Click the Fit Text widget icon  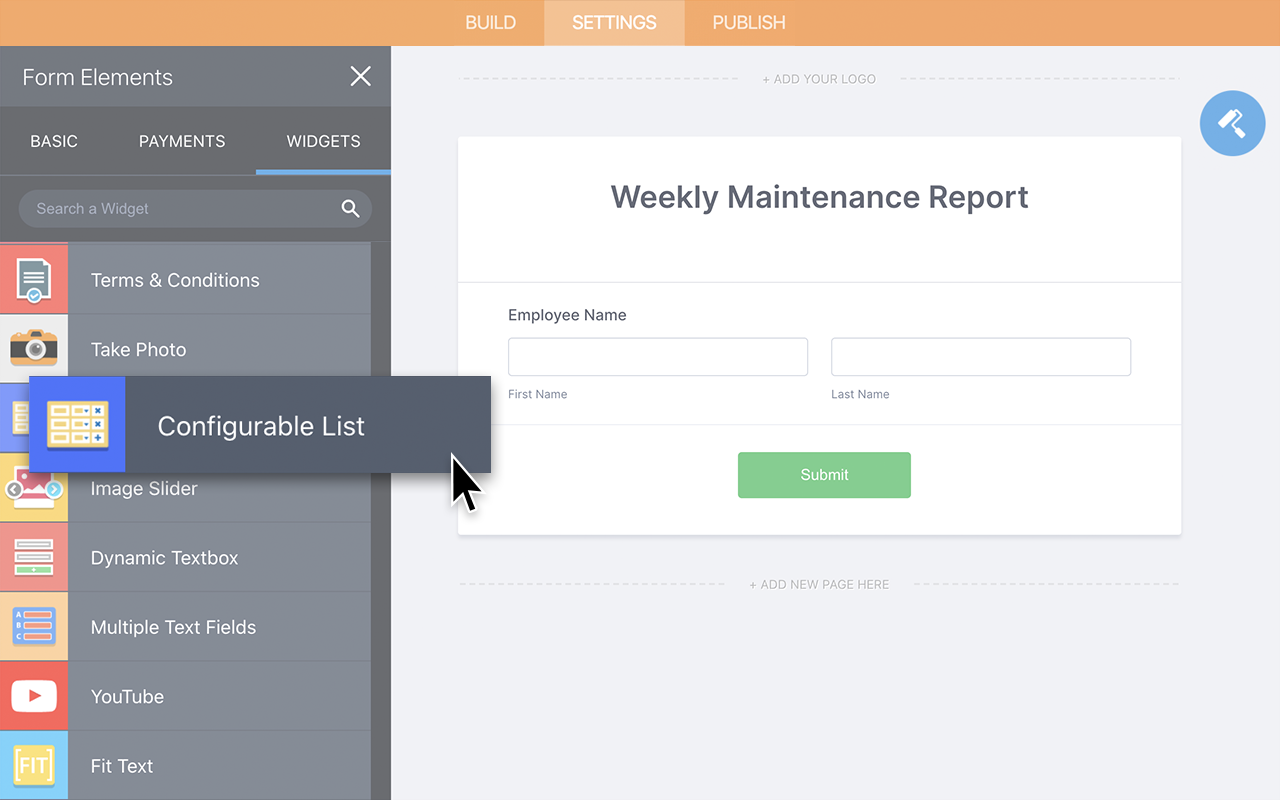34,765
